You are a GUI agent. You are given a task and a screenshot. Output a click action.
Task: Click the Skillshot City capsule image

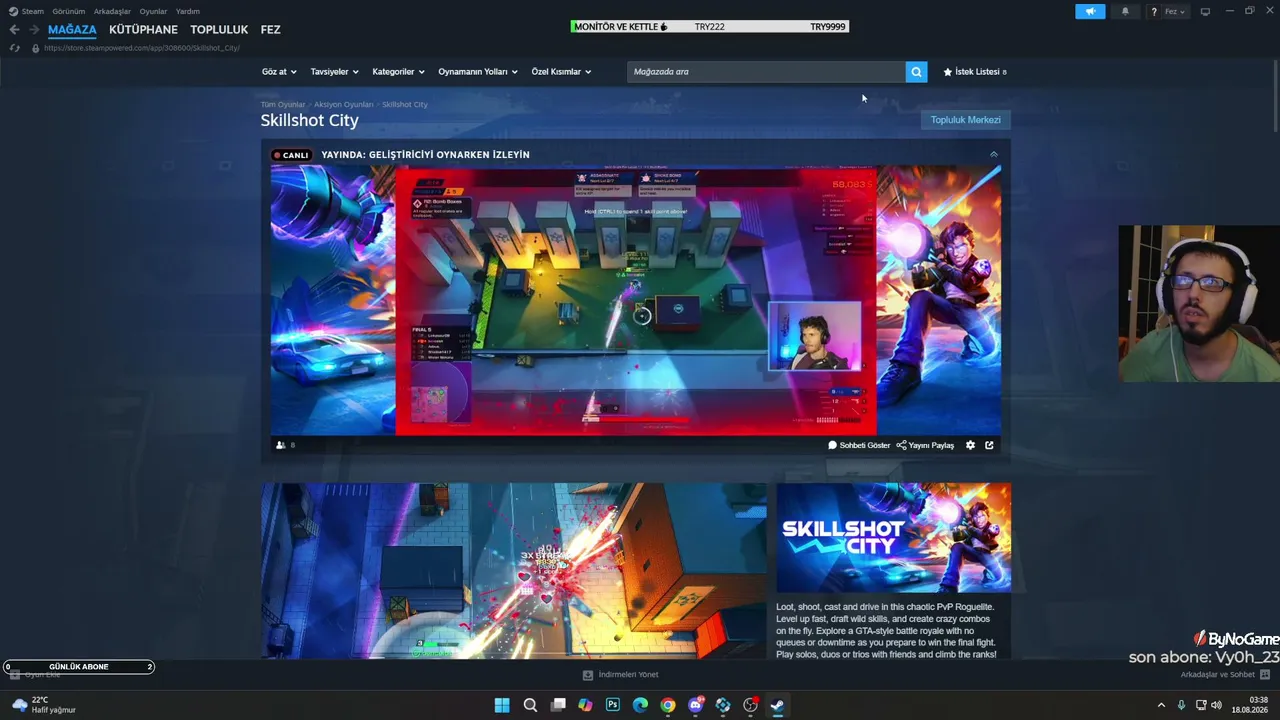(894, 538)
